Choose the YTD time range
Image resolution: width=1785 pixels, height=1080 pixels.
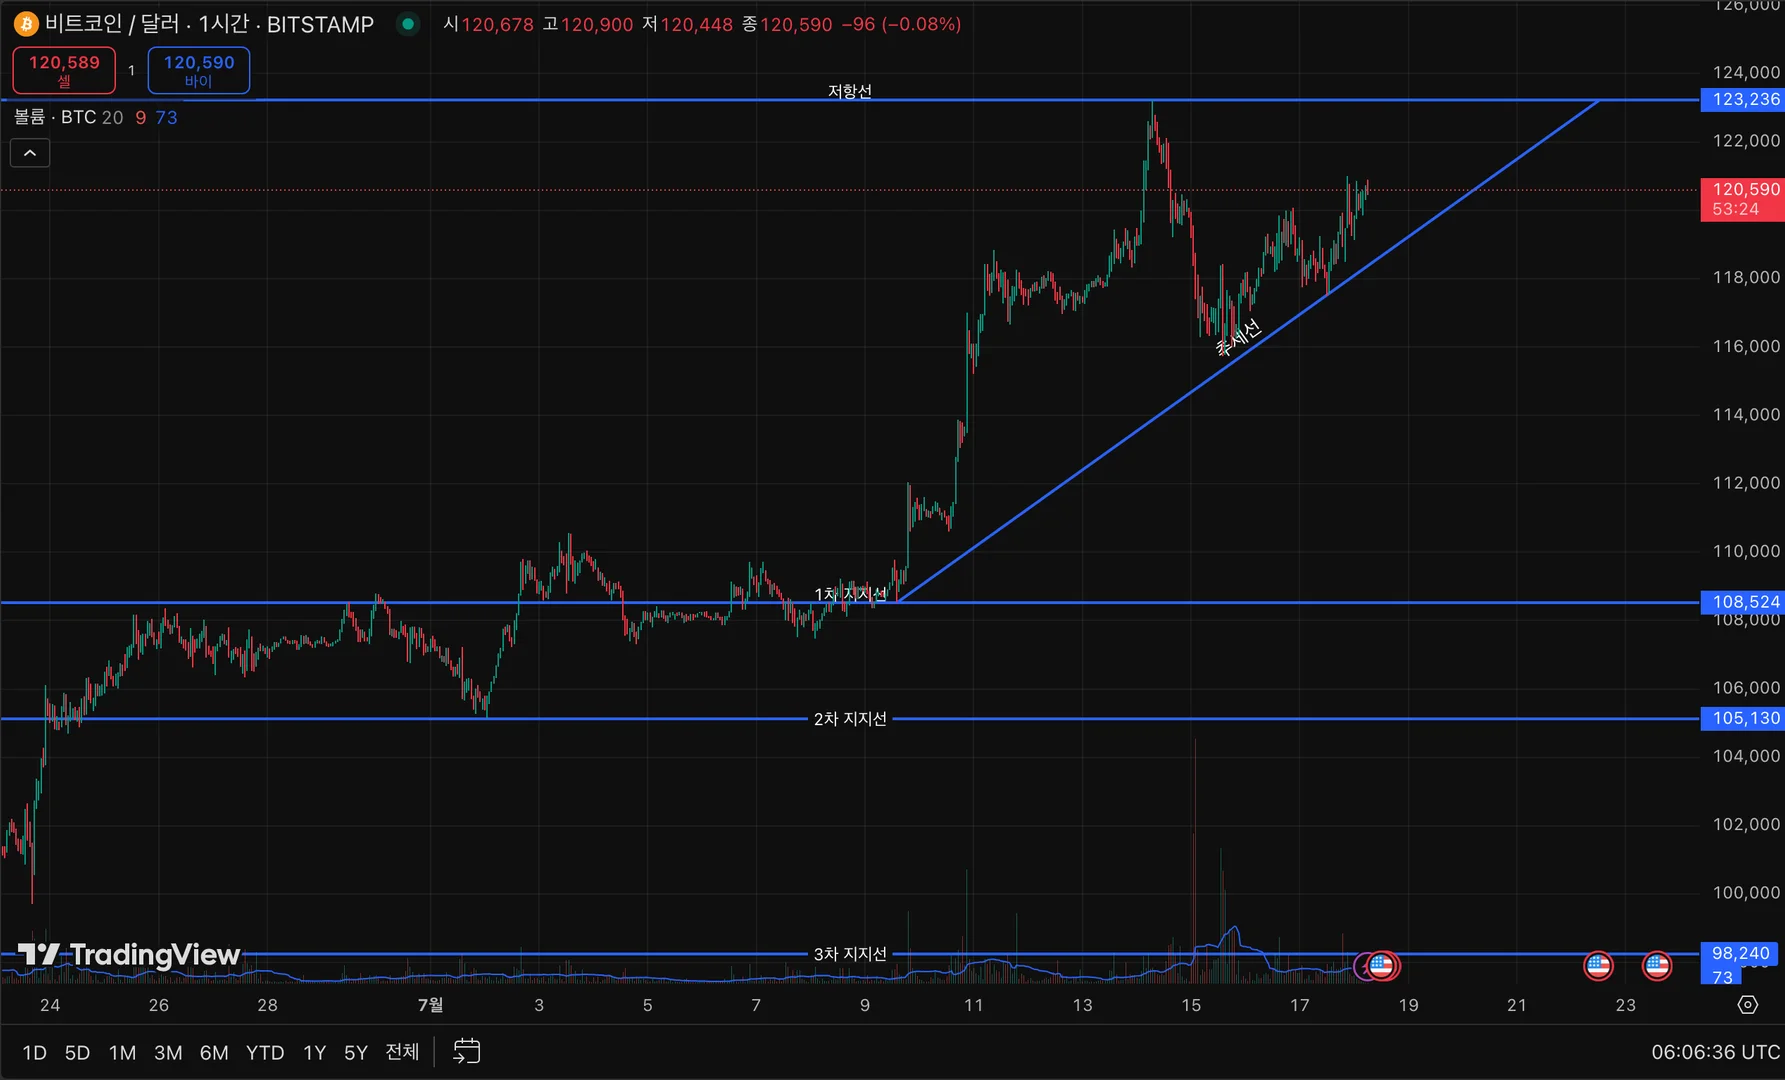pos(265,1052)
